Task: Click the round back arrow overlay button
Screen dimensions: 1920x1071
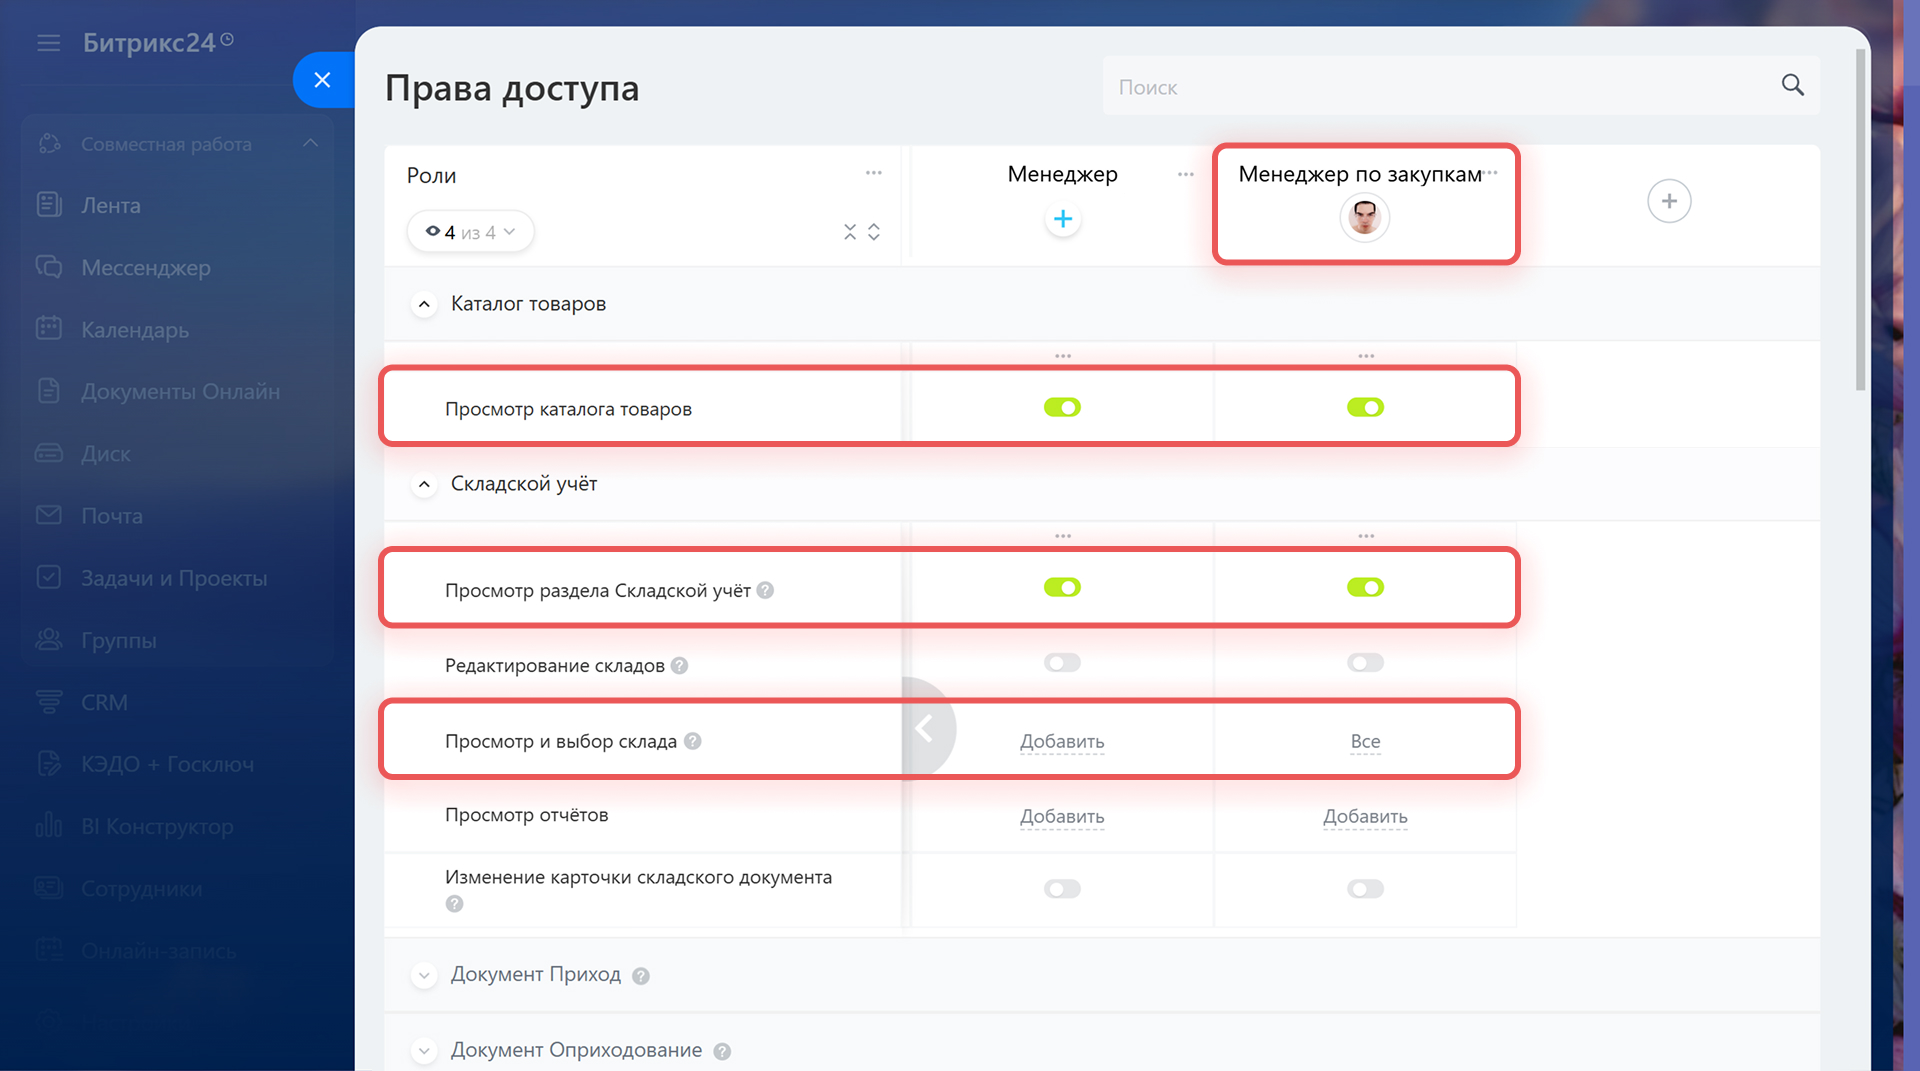Action: [x=926, y=729]
